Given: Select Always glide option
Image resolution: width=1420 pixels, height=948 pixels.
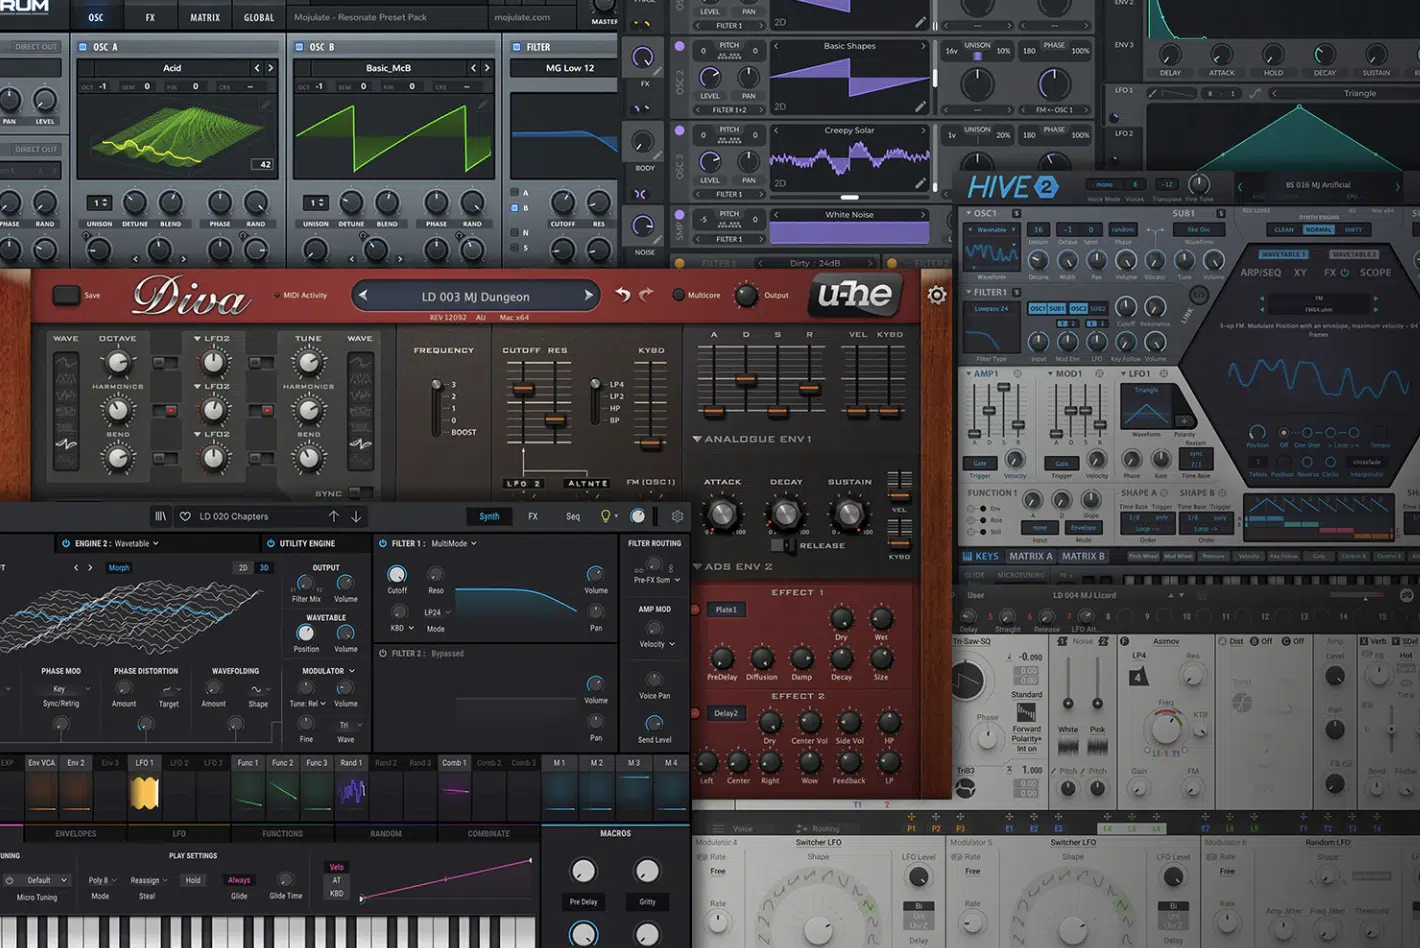Looking at the screenshot, I should click(239, 880).
